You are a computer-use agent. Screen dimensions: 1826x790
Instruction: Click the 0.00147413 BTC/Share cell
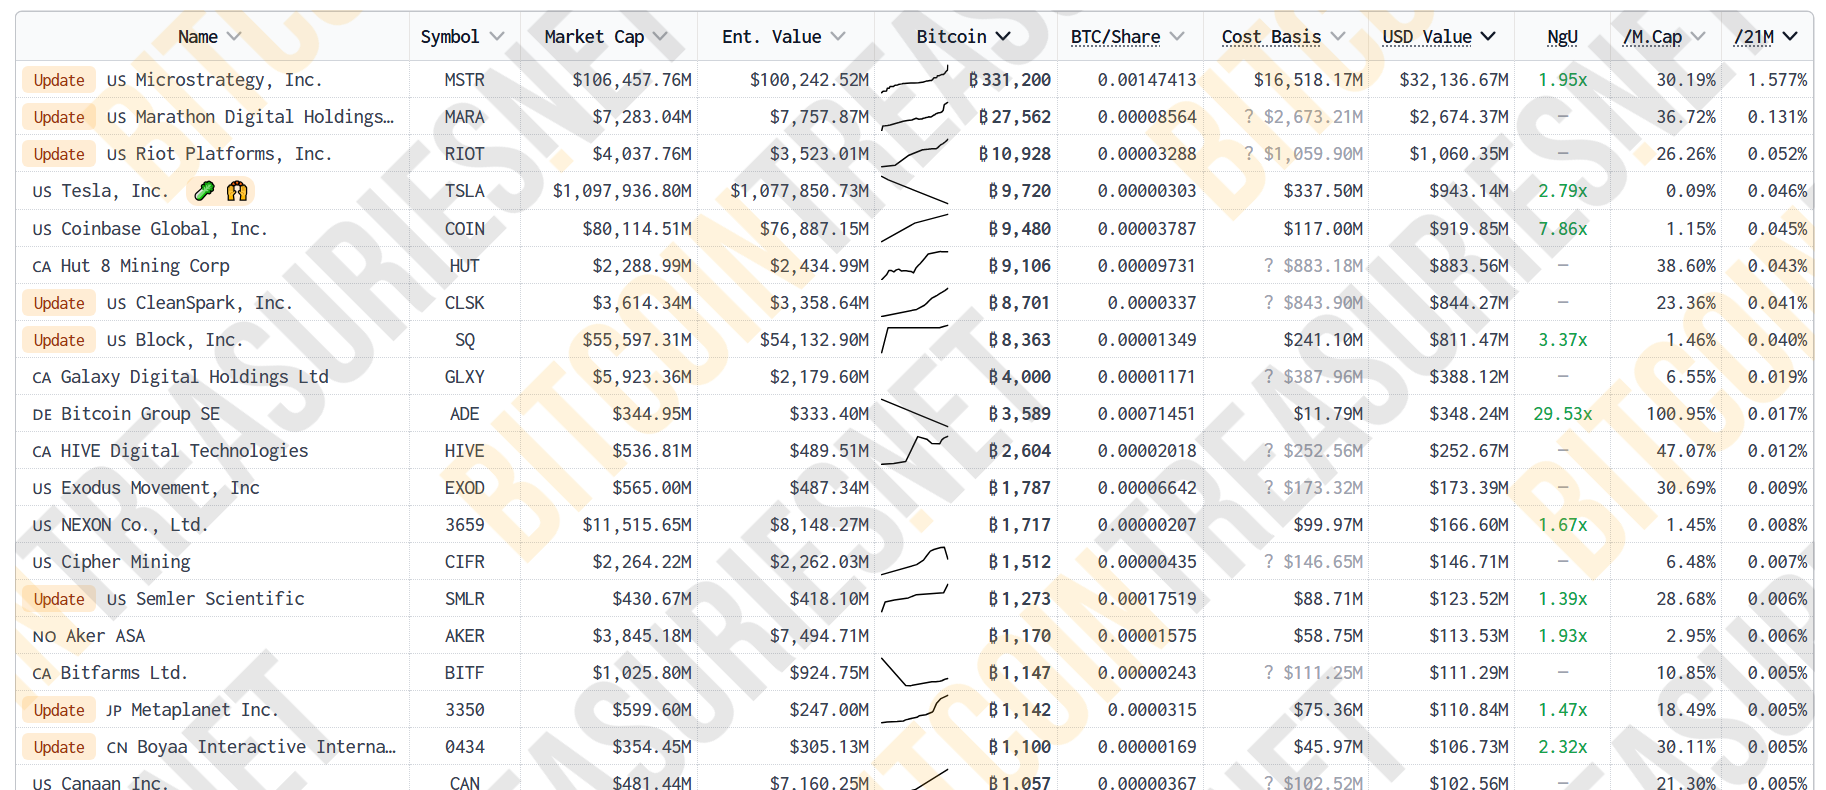1147,80
